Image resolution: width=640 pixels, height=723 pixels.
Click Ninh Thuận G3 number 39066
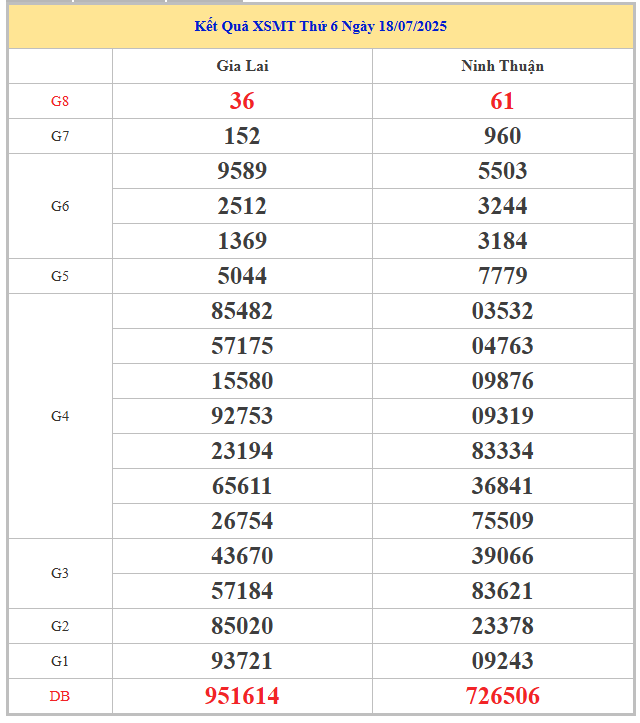[503, 556]
